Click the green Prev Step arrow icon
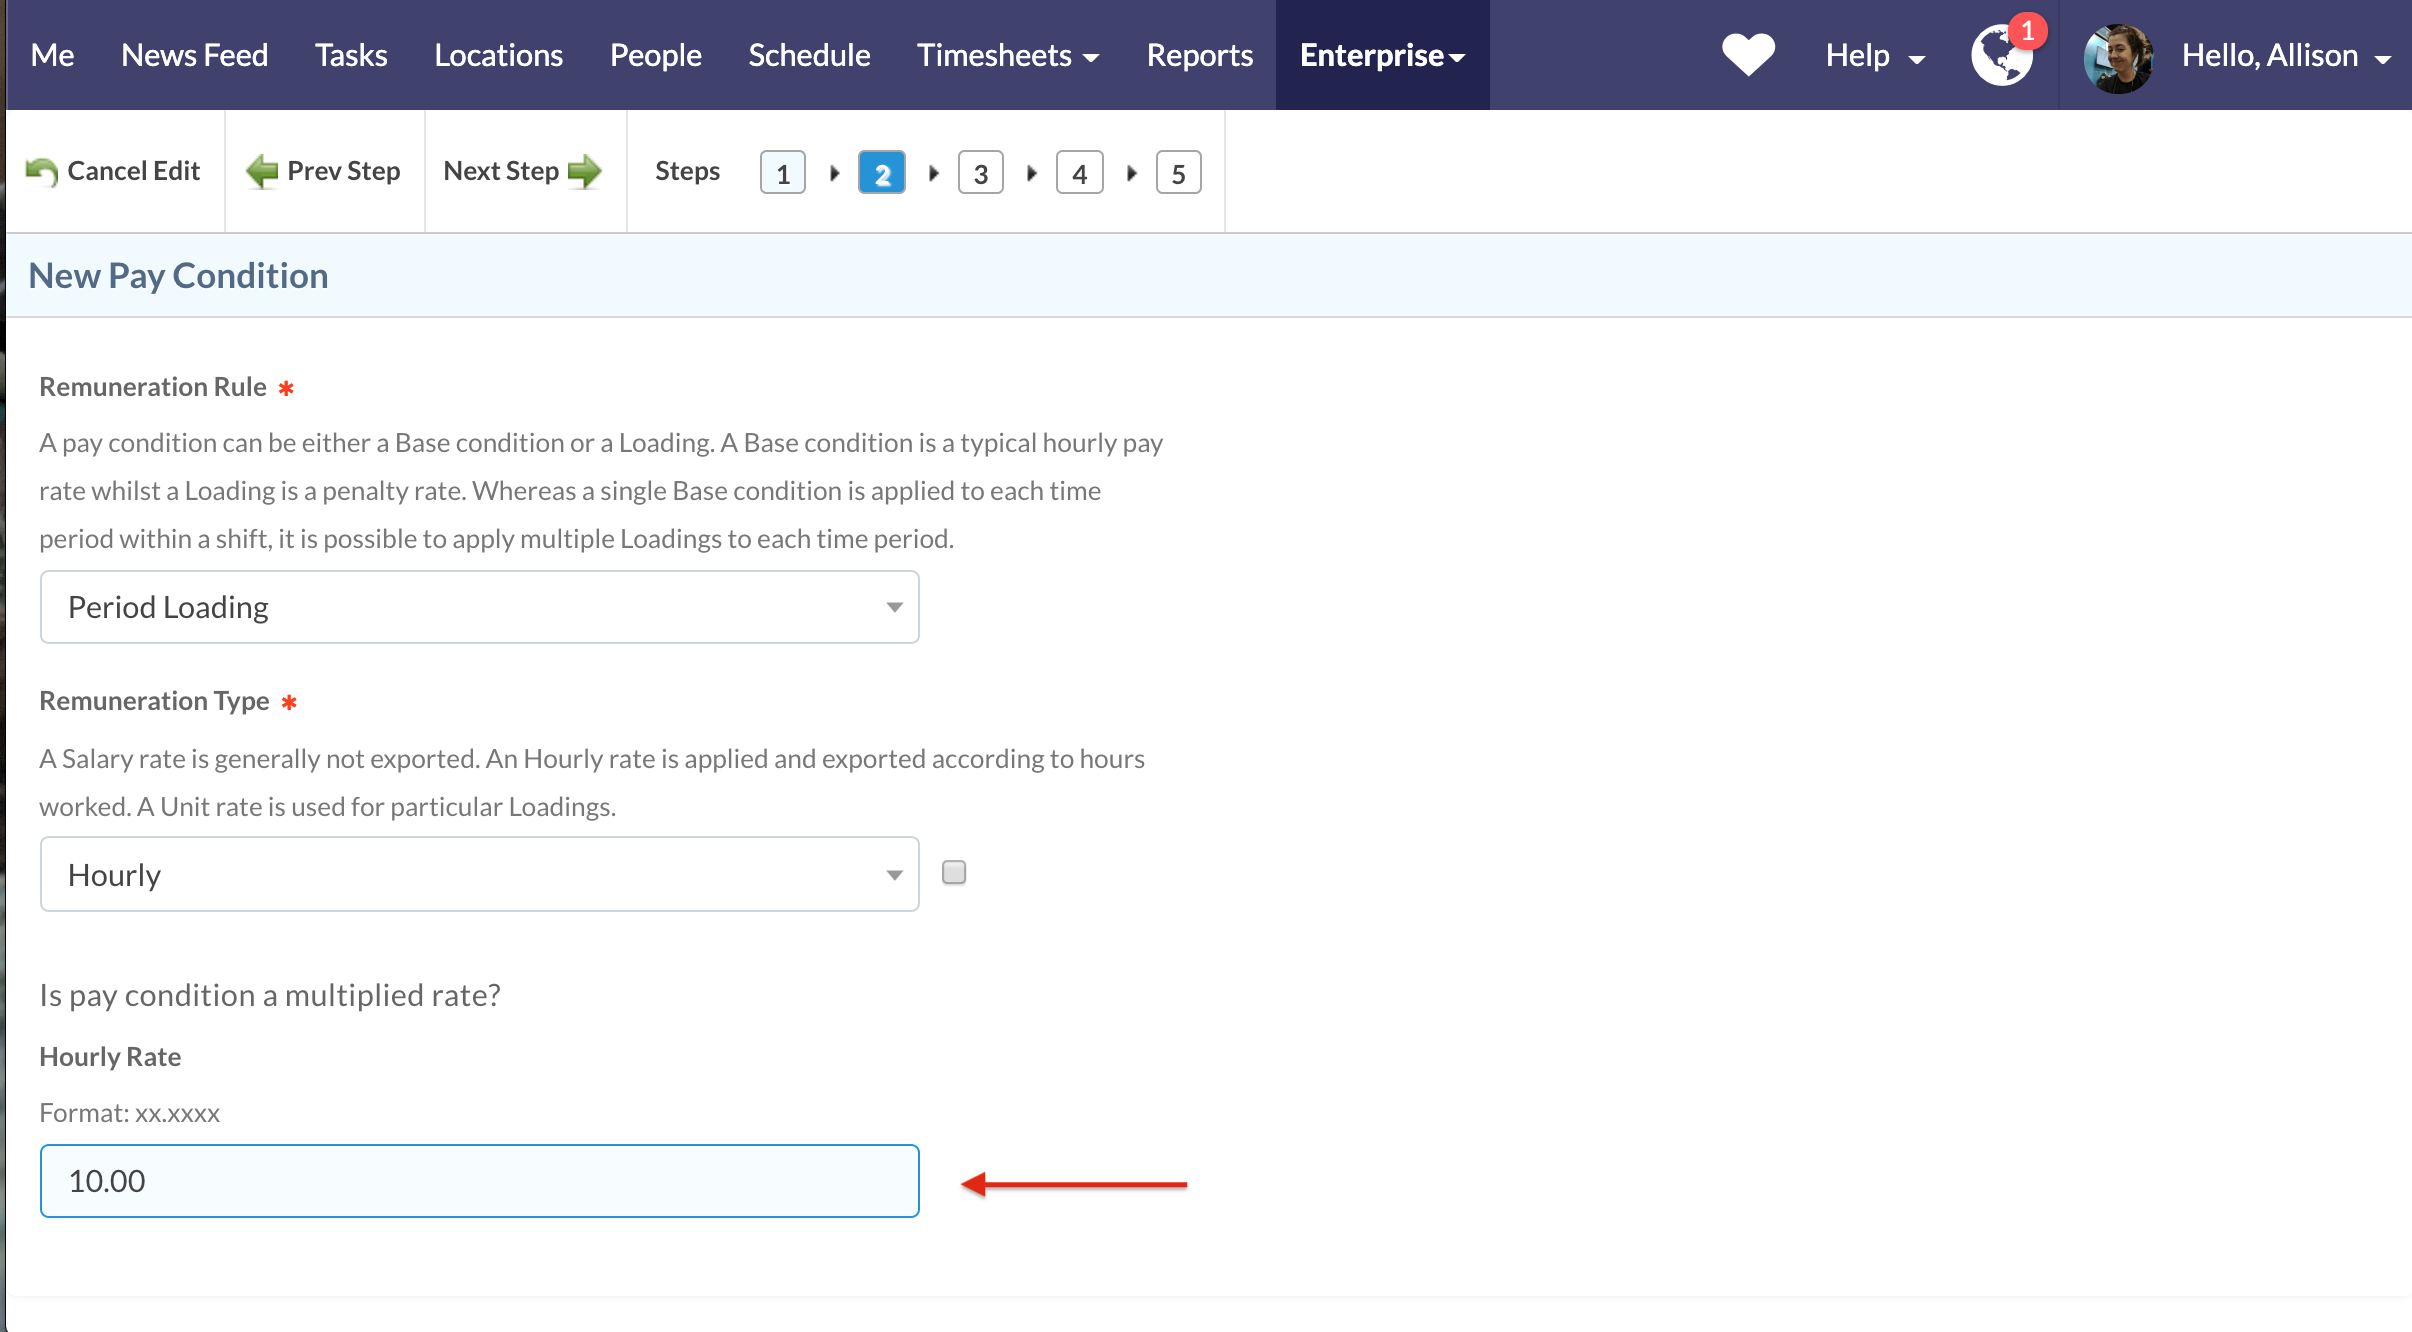Viewport: 2412px width, 1332px height. (x=262, y=172)
